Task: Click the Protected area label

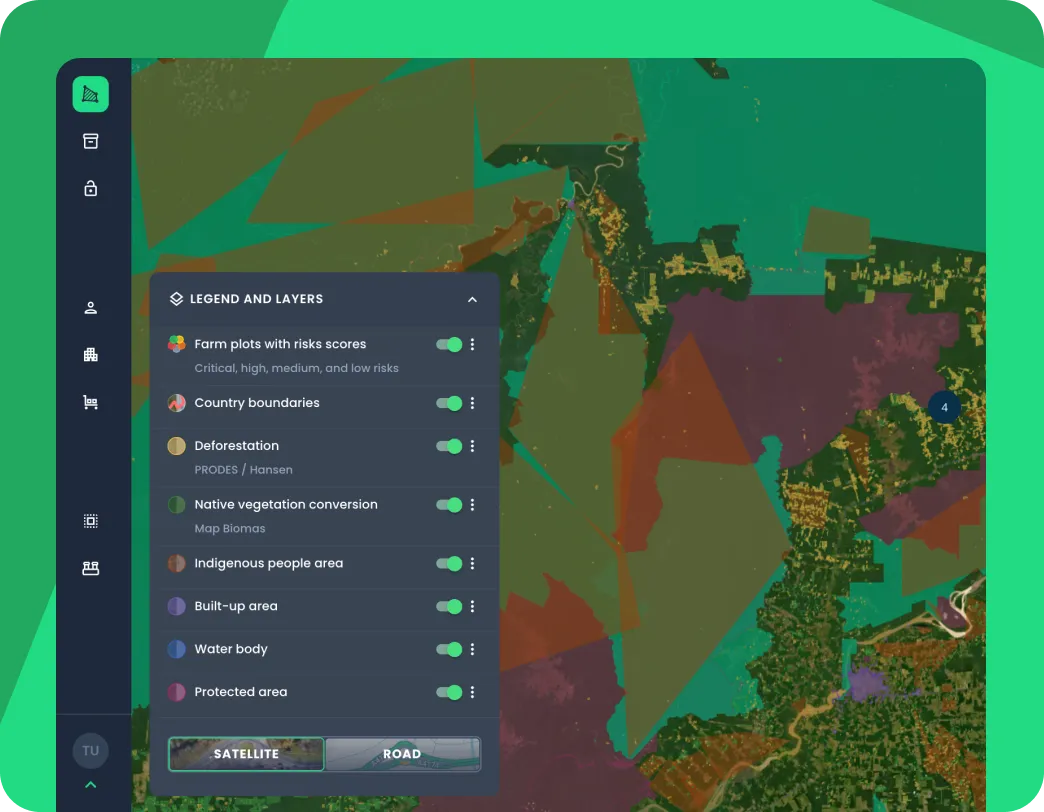Action: point(241,692)
